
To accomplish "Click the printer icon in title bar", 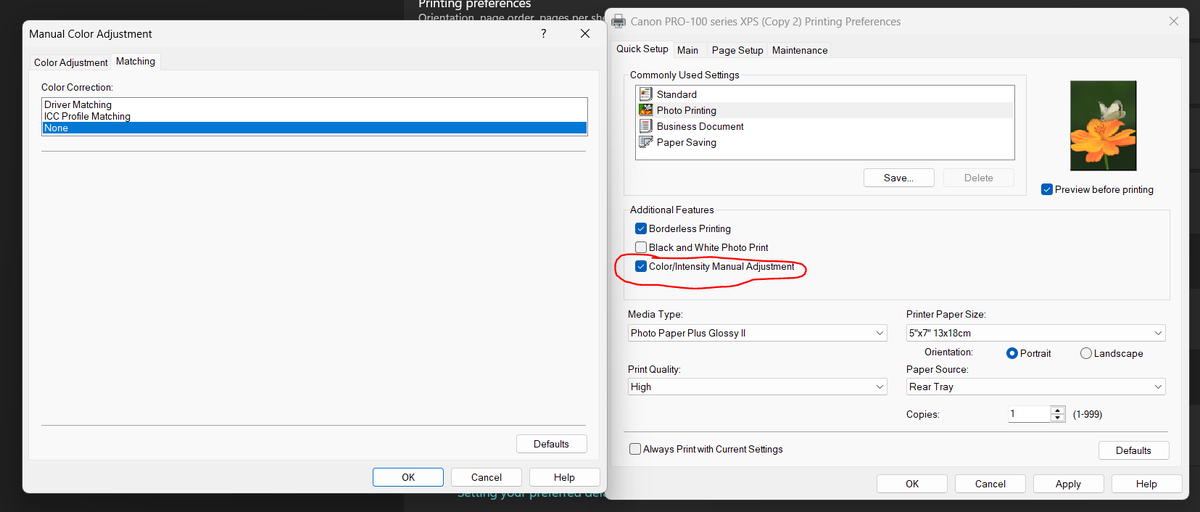I will tap(619, 21).
